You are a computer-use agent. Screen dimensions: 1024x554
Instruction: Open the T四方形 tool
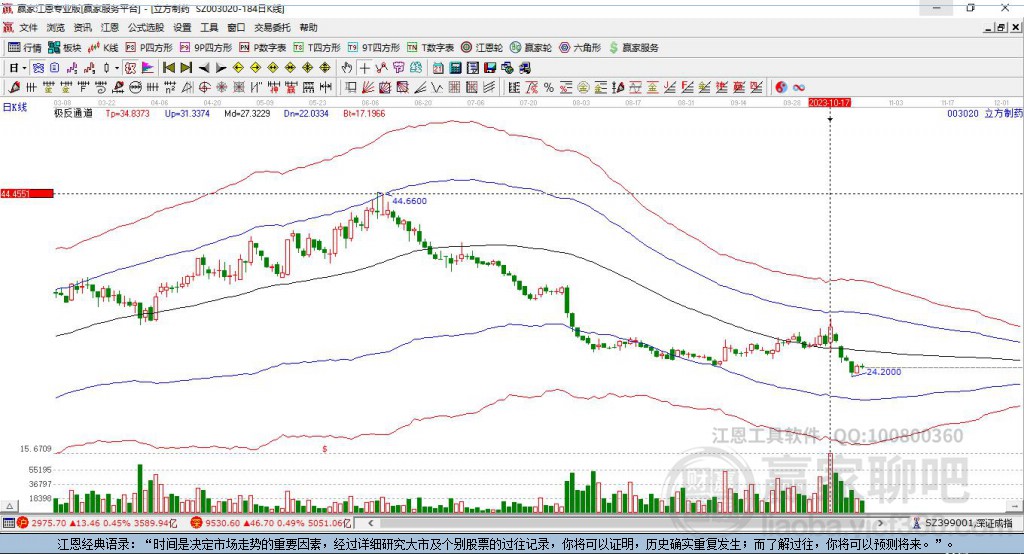tap(317, 48)
